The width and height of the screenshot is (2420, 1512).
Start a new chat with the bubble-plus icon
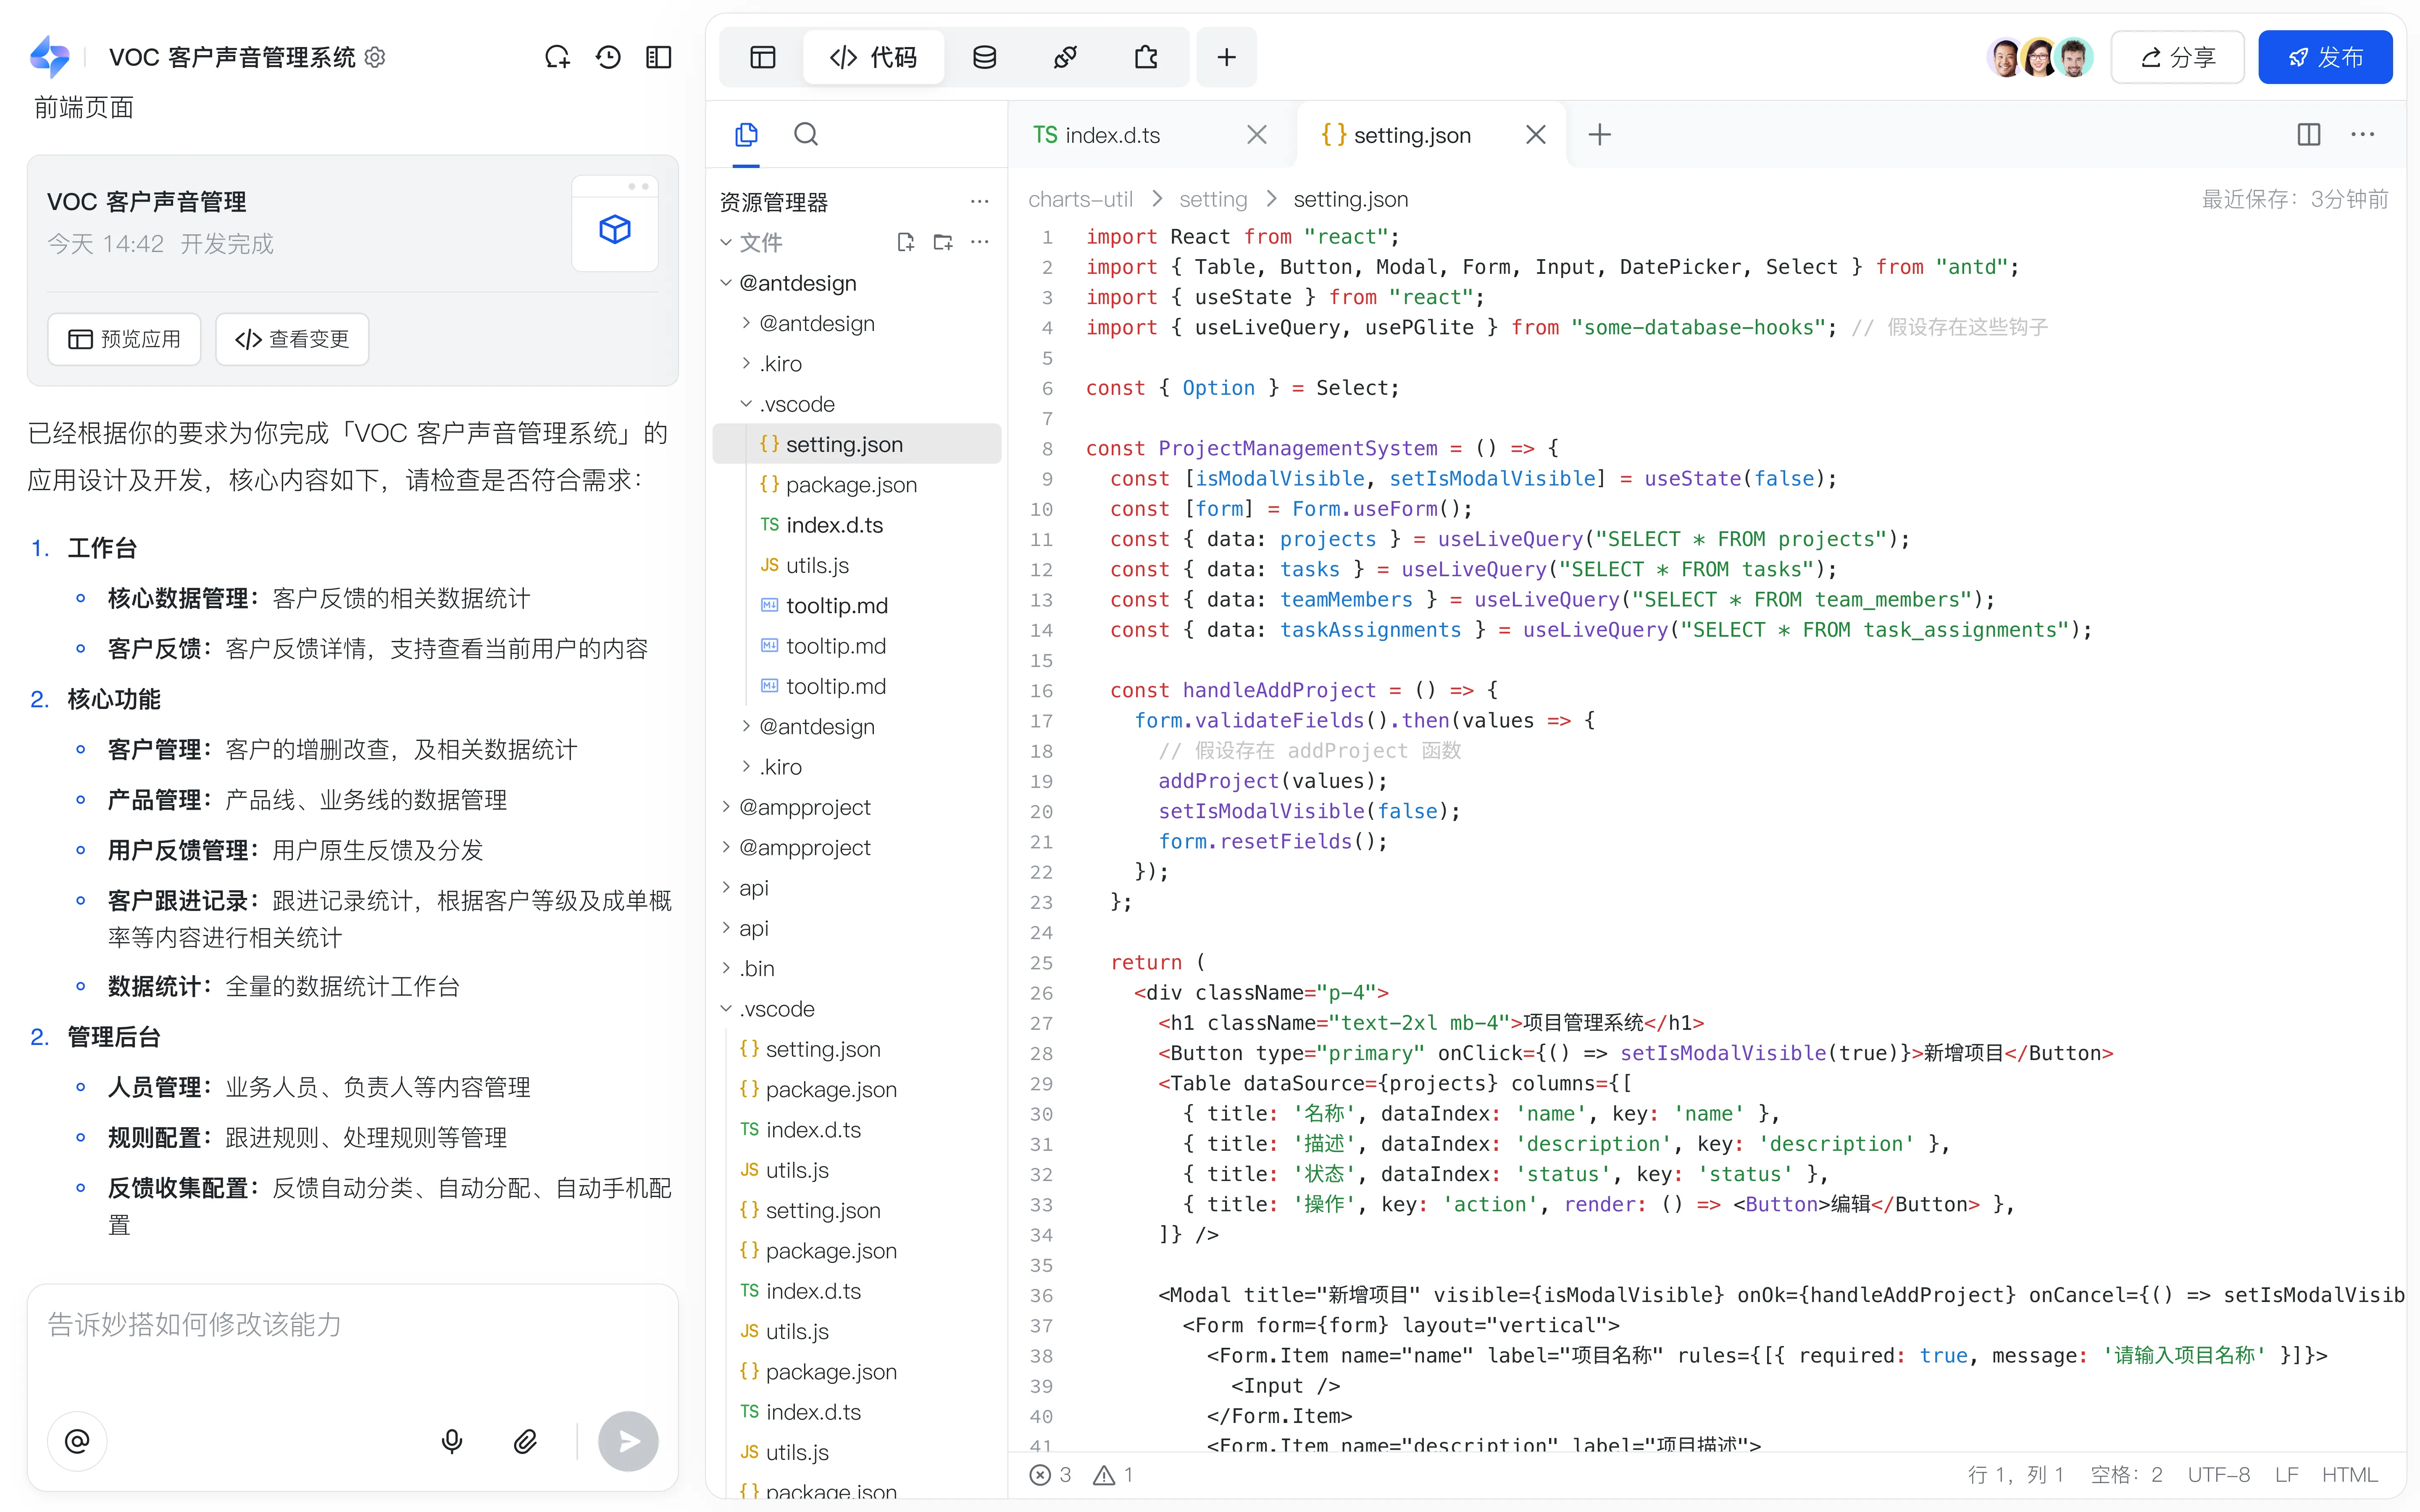557,58
